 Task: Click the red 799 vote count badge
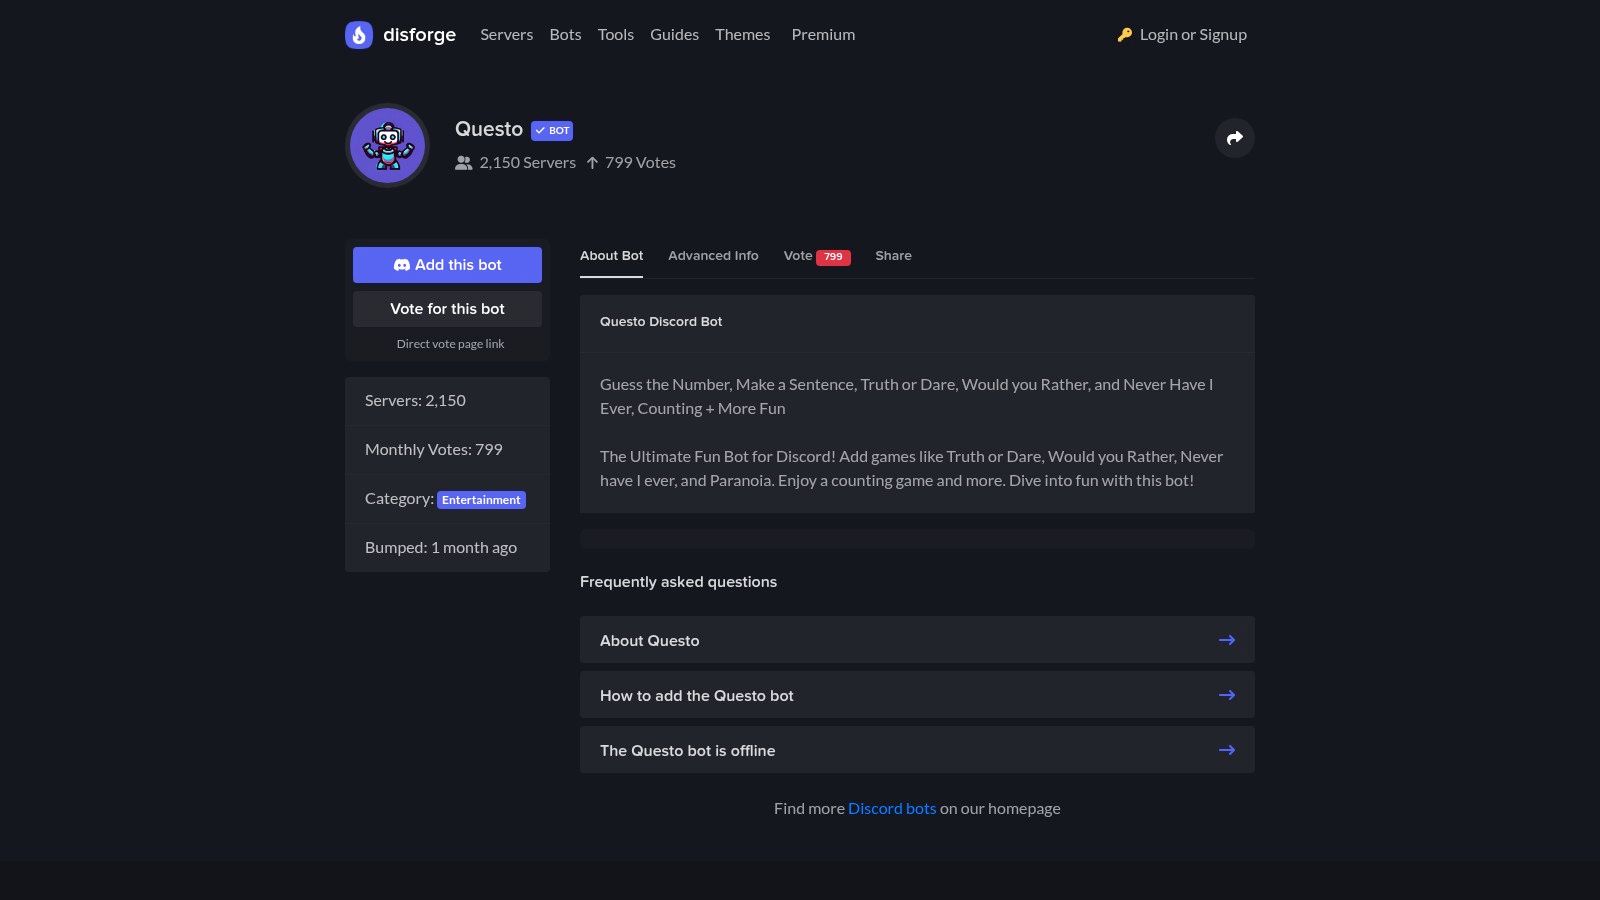pos(832,256)
